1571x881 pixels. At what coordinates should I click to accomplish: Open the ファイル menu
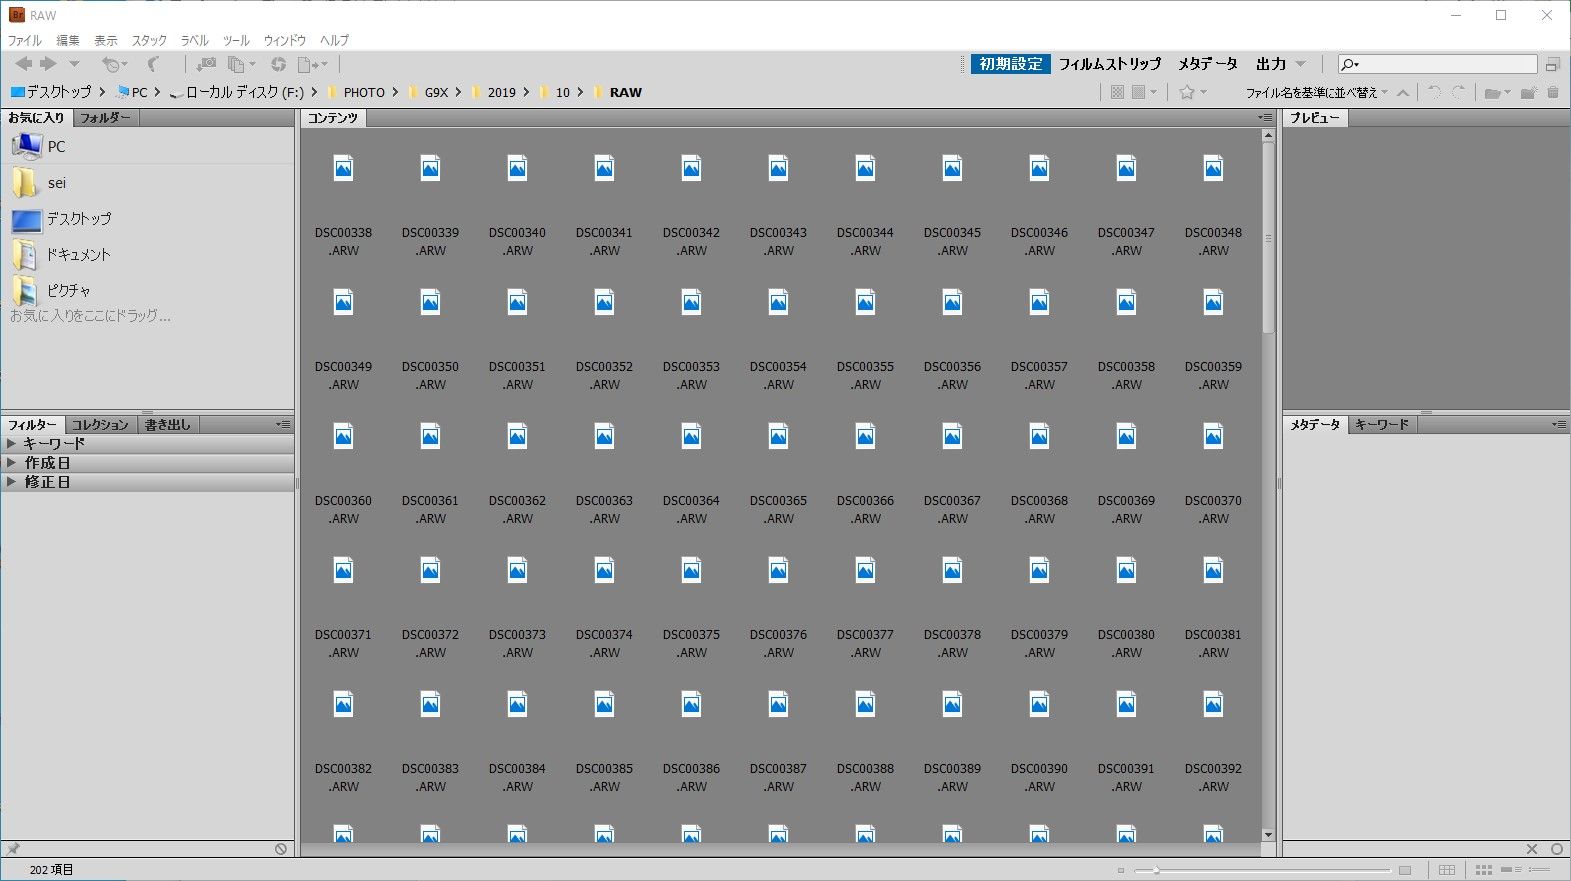25,40
